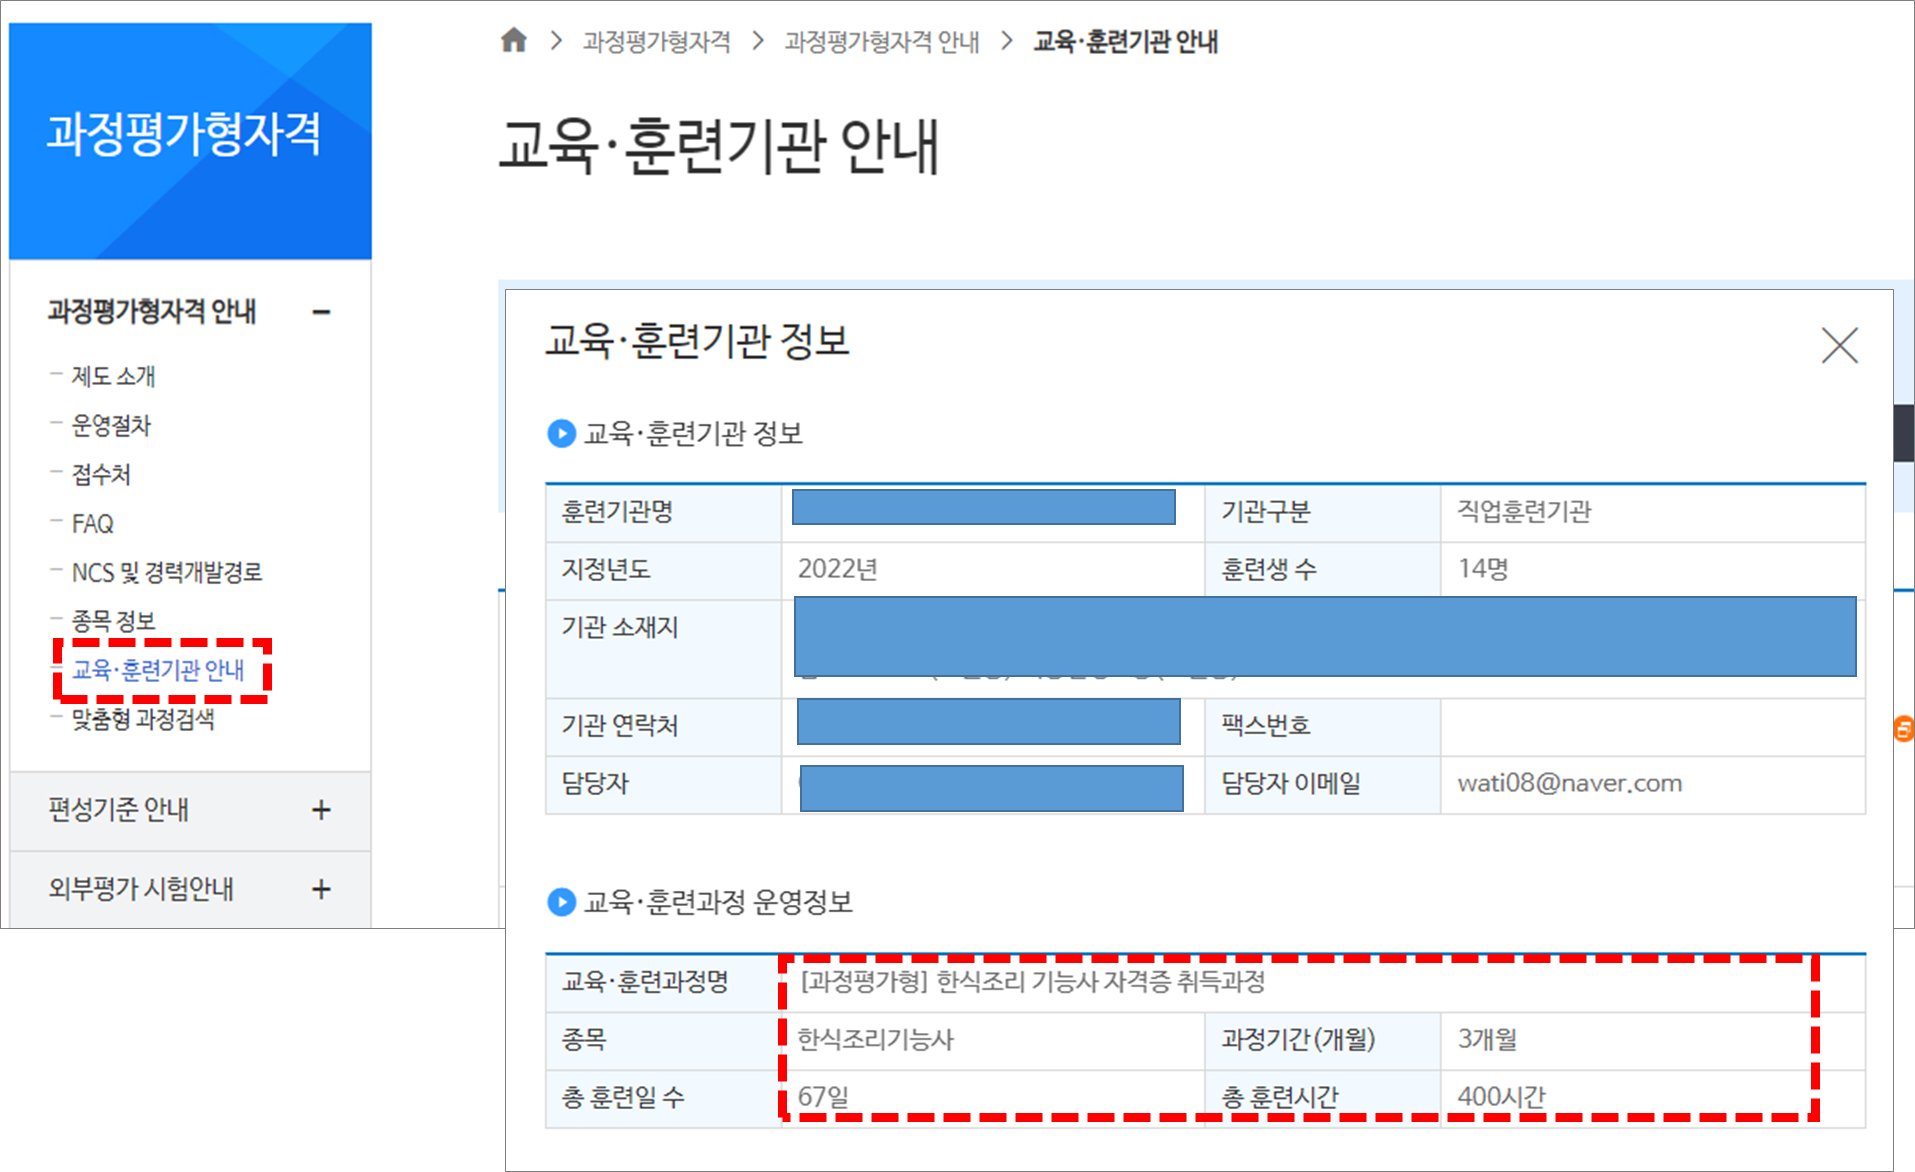Click the home icon in the breadcrumb
Image resolution: width=1915 pixels, height=1172 pixels.
[514, 41]
